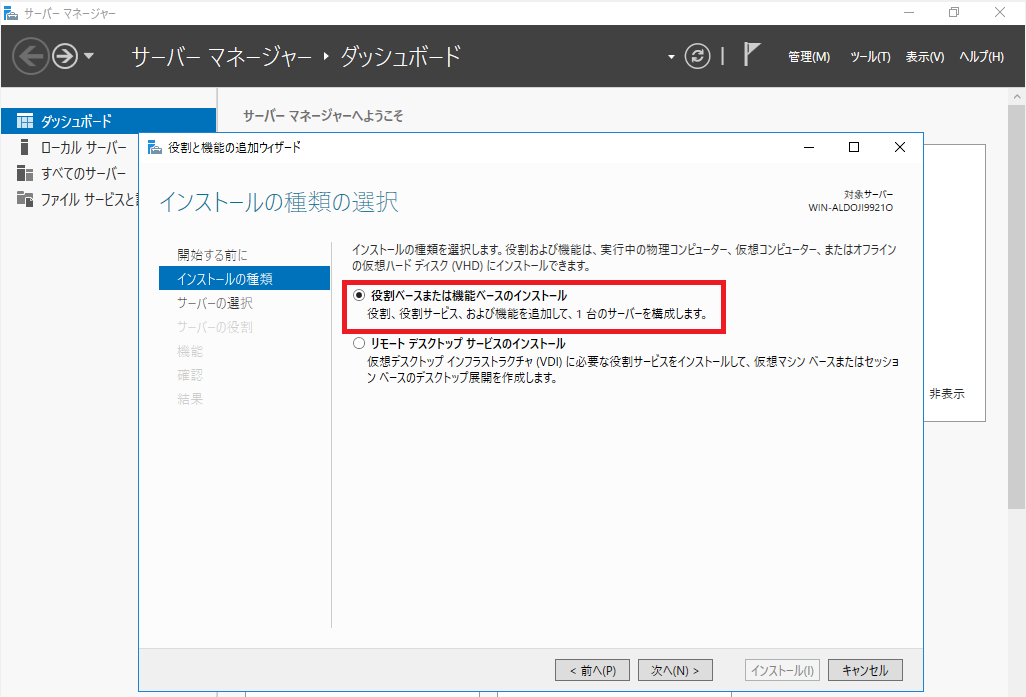Click the wizard title bar icon
1026x697 pixels.
(155, 147)
